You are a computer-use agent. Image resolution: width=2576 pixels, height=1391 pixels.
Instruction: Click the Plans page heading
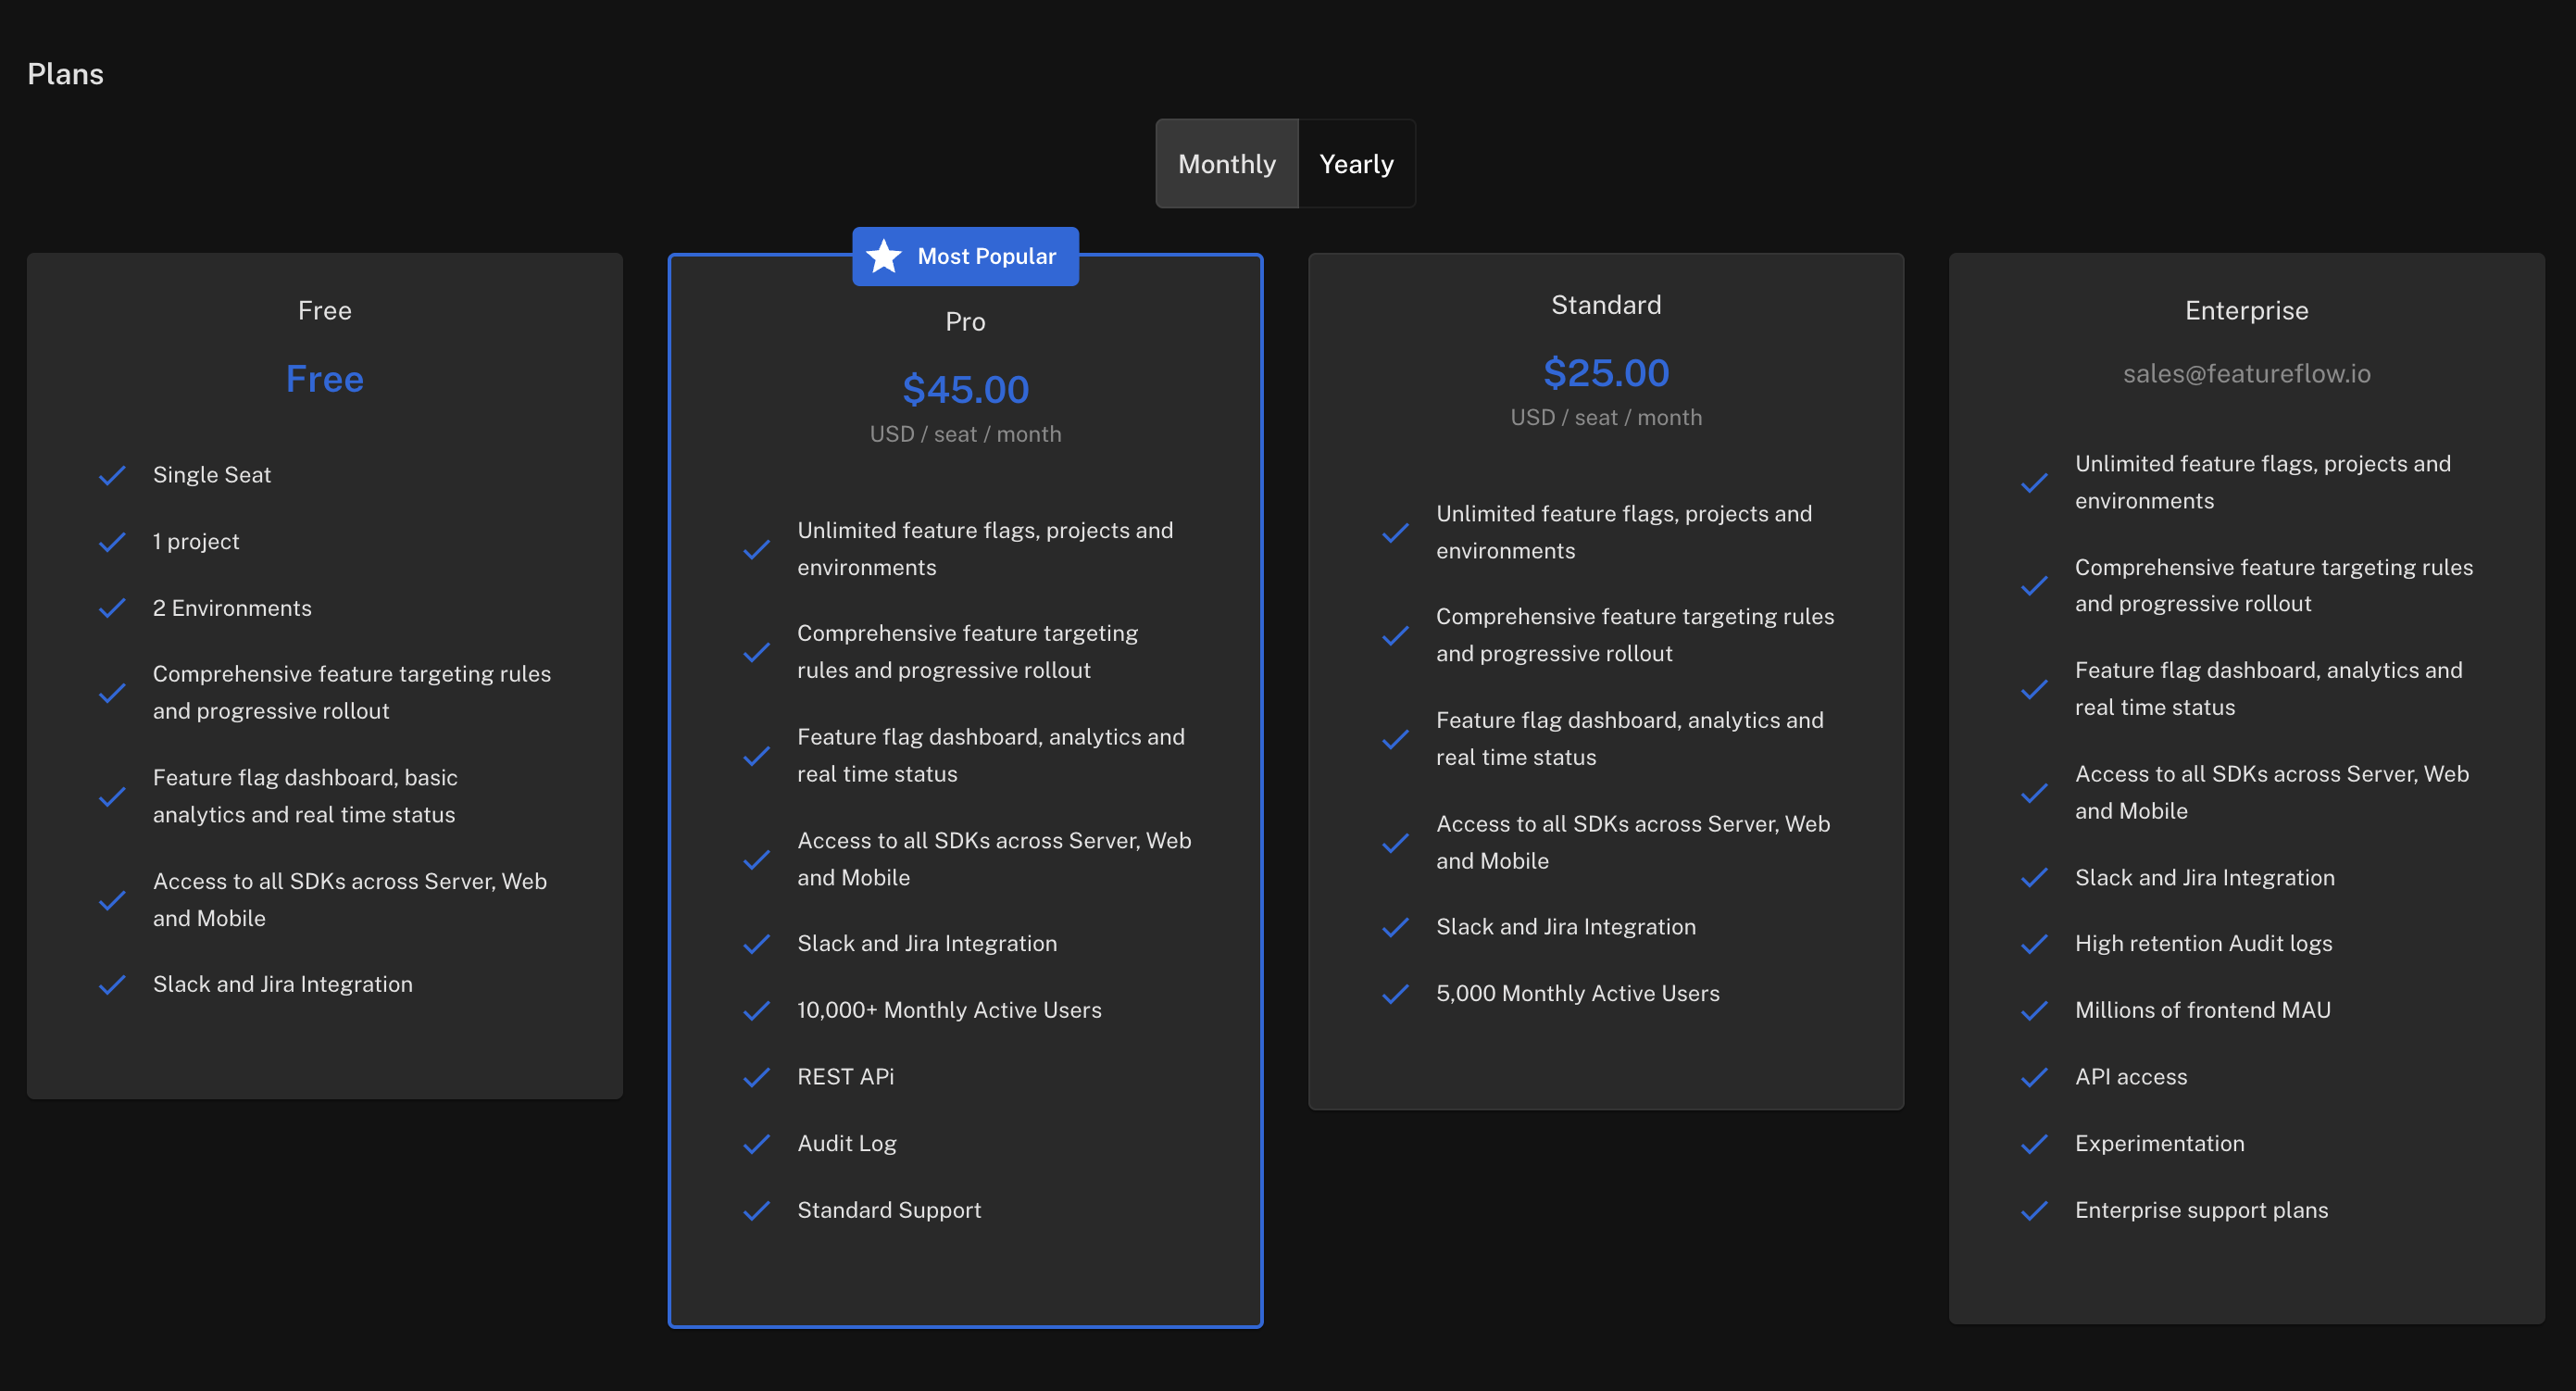point(65,74)
